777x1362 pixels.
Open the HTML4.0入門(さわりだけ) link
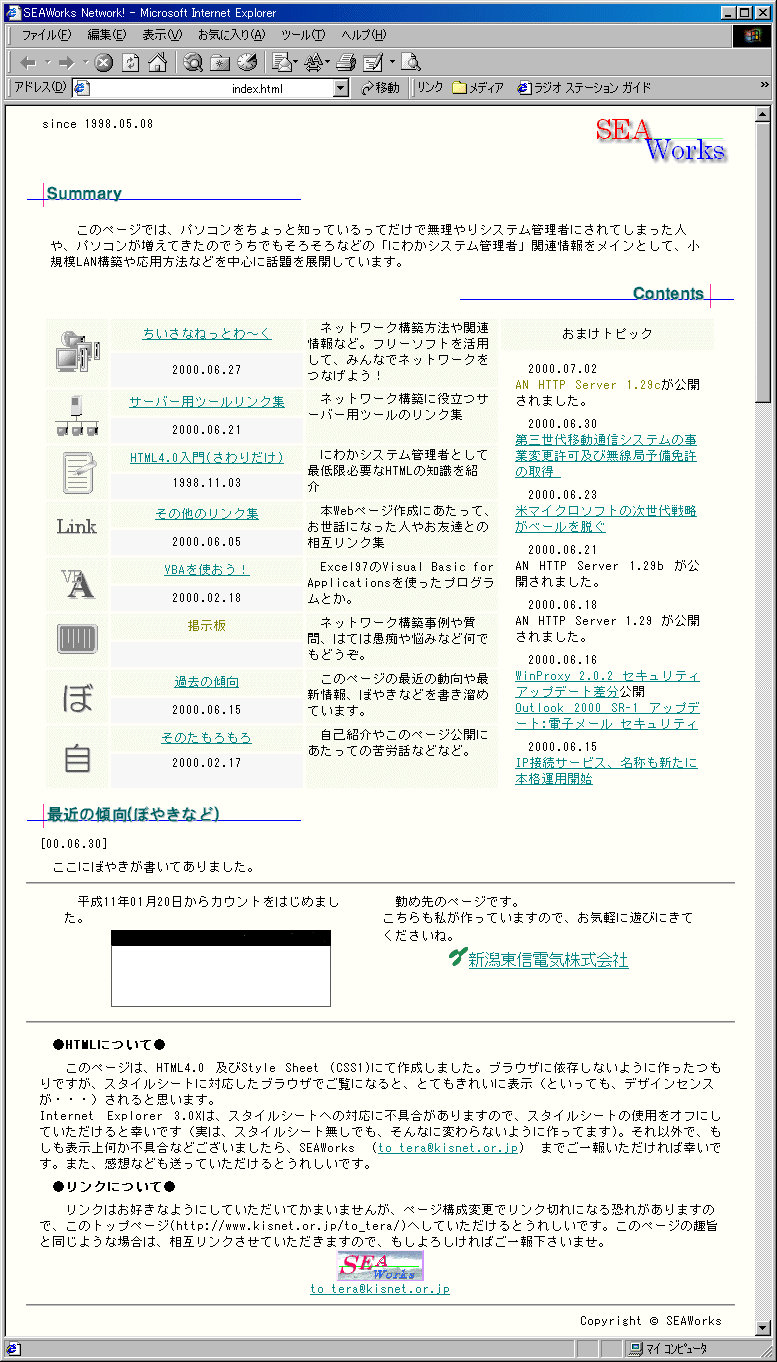pyautogui.click(x=207, y=458)
